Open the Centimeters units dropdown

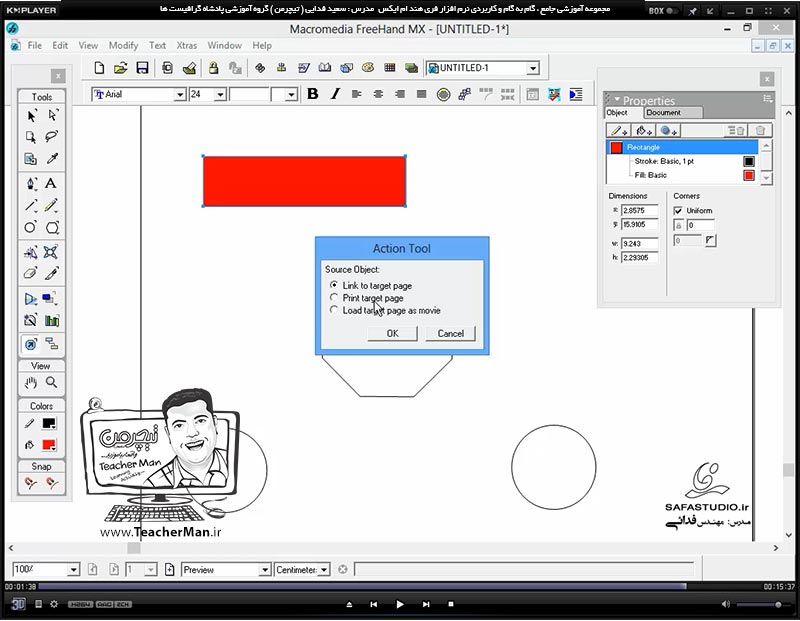[324, 569]
